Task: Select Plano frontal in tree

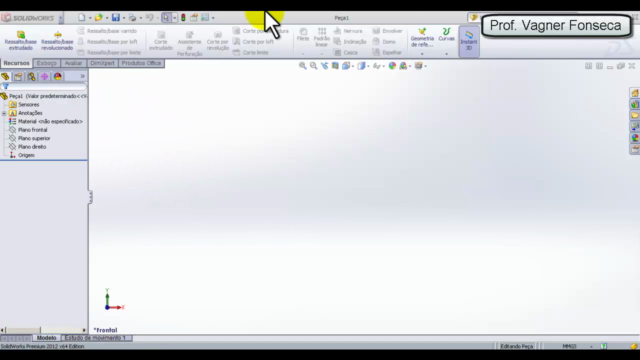Action: (28, 130)
